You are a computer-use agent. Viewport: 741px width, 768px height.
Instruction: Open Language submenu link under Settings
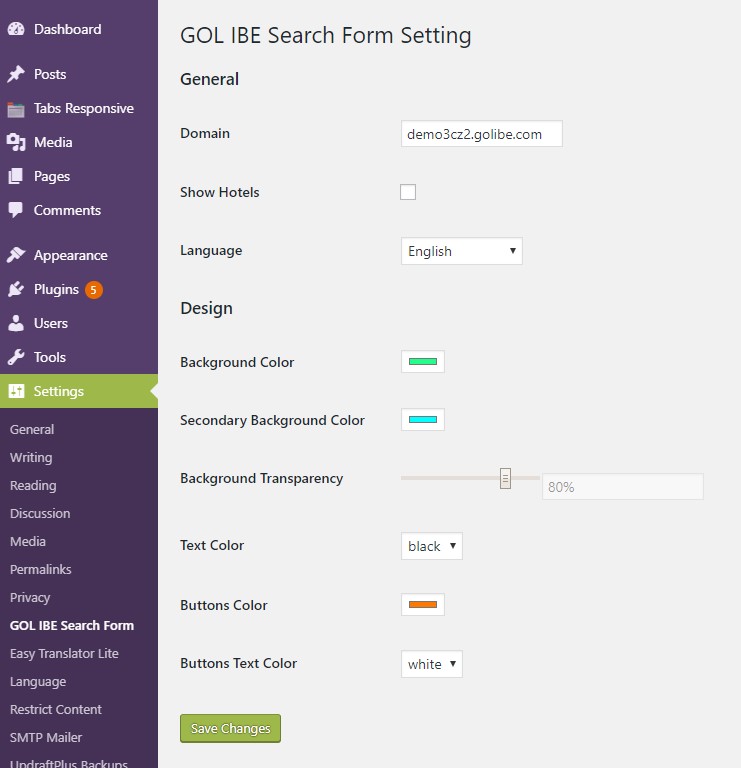(38, 681)
